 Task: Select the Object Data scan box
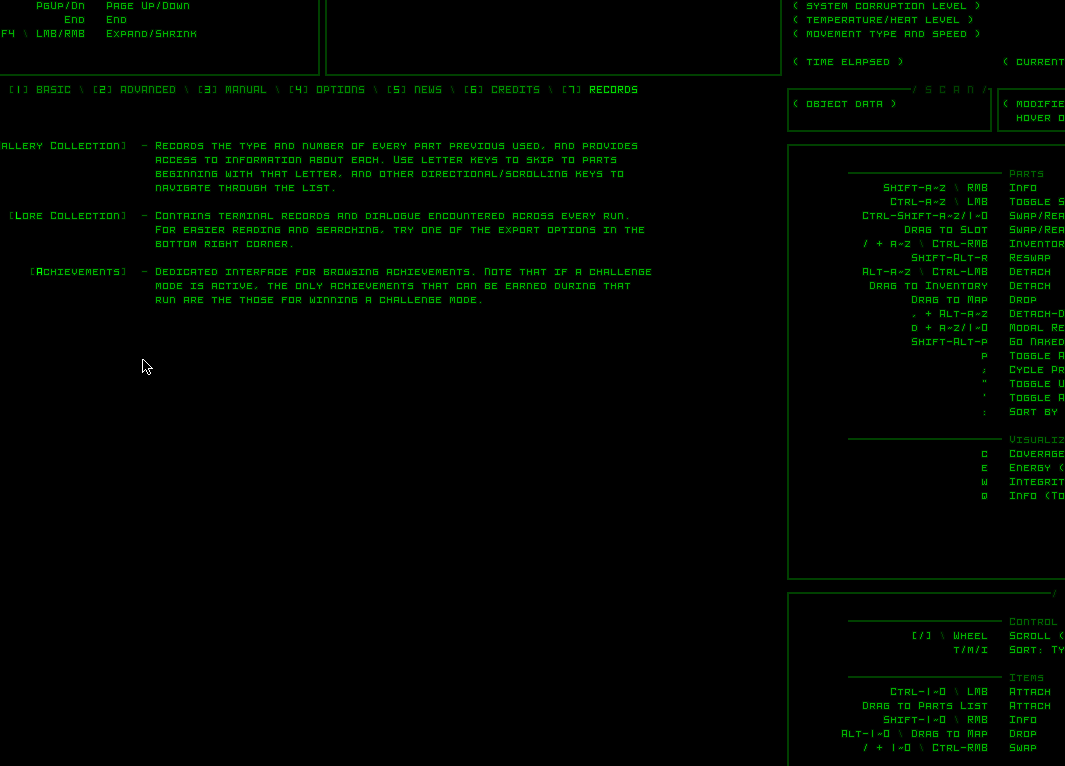pyautogui.click(x=845, y=104)
